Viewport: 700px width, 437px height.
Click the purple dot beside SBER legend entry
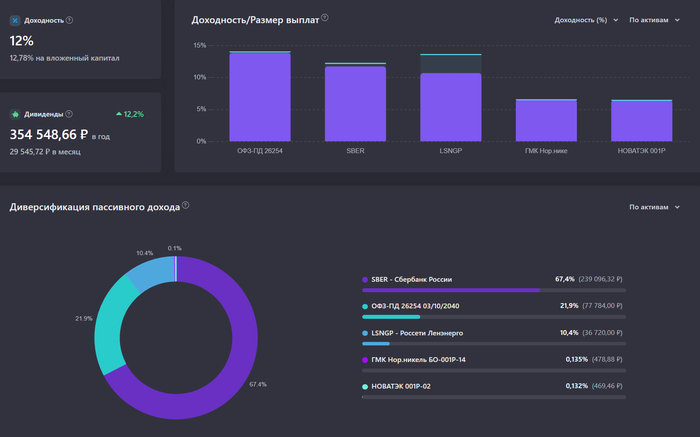[x=365, y=280]
